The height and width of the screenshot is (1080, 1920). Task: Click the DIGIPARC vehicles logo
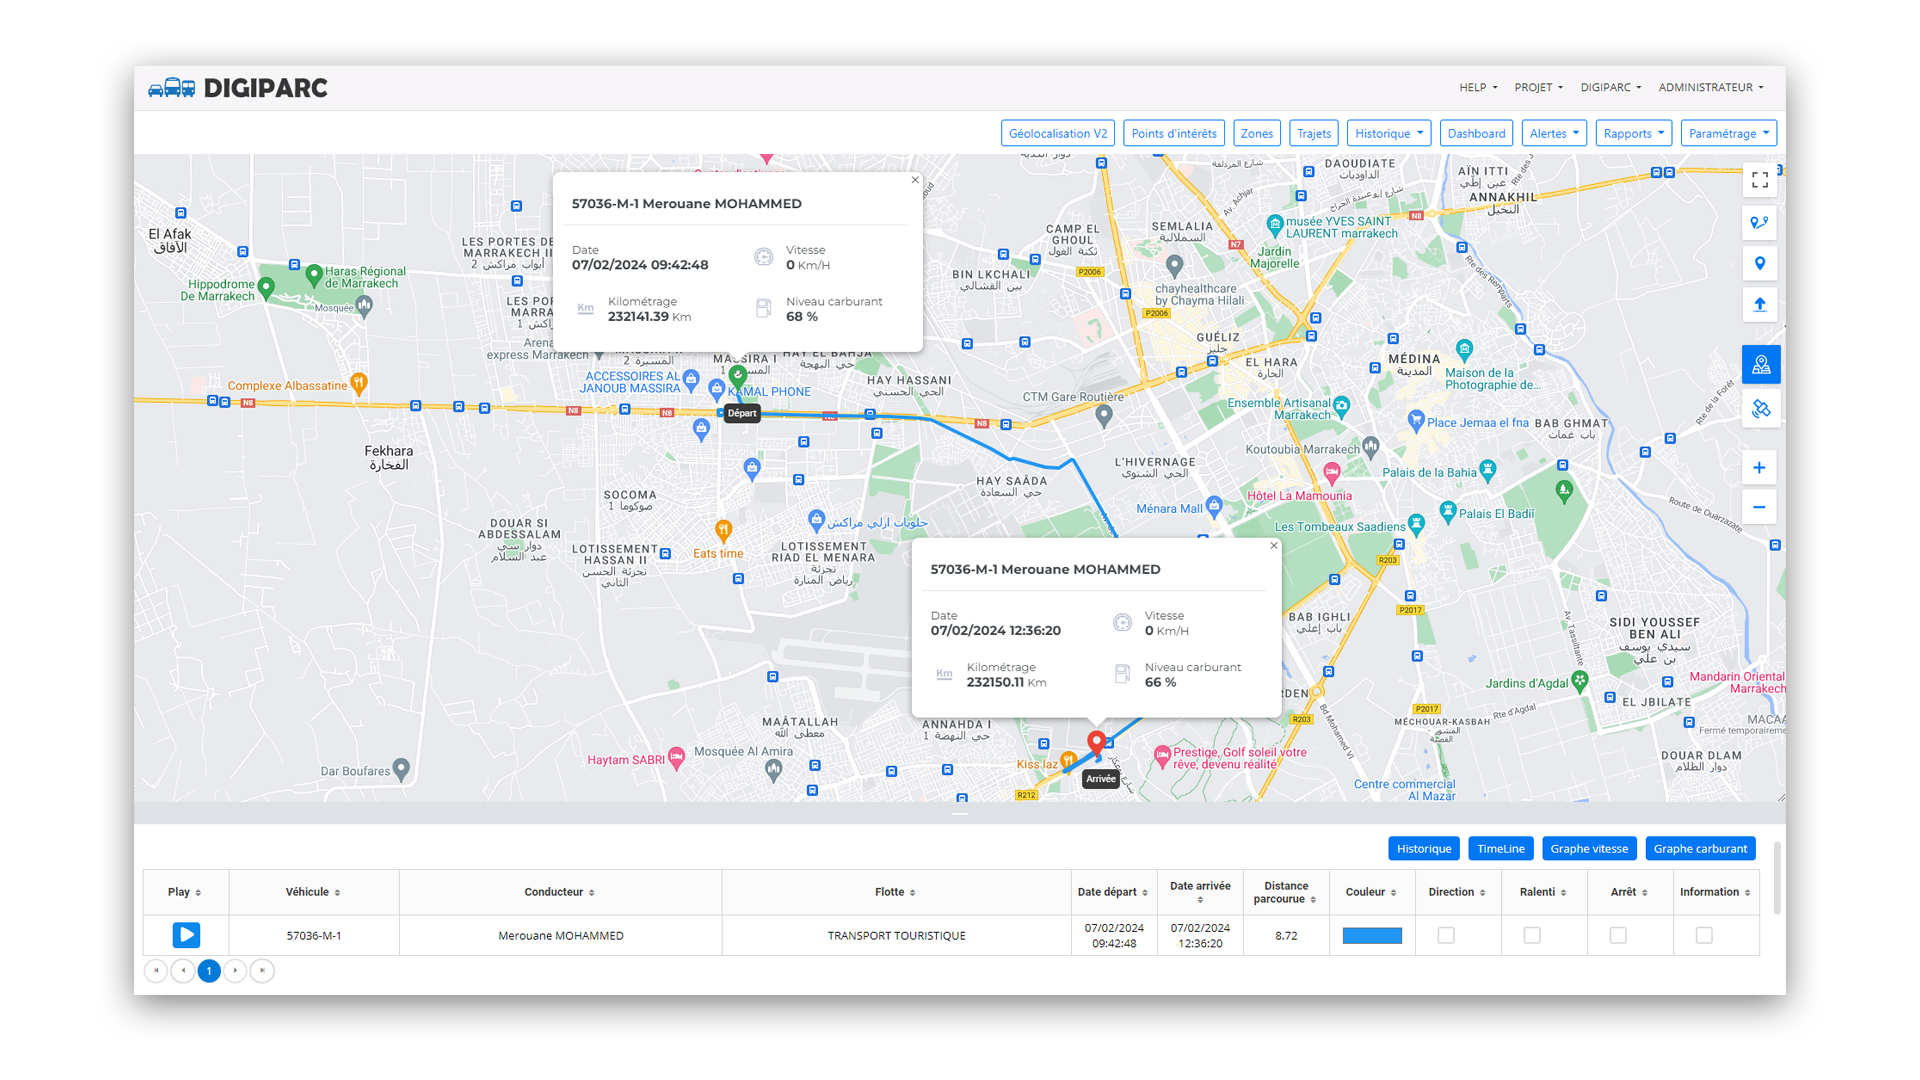coord(238,88)
